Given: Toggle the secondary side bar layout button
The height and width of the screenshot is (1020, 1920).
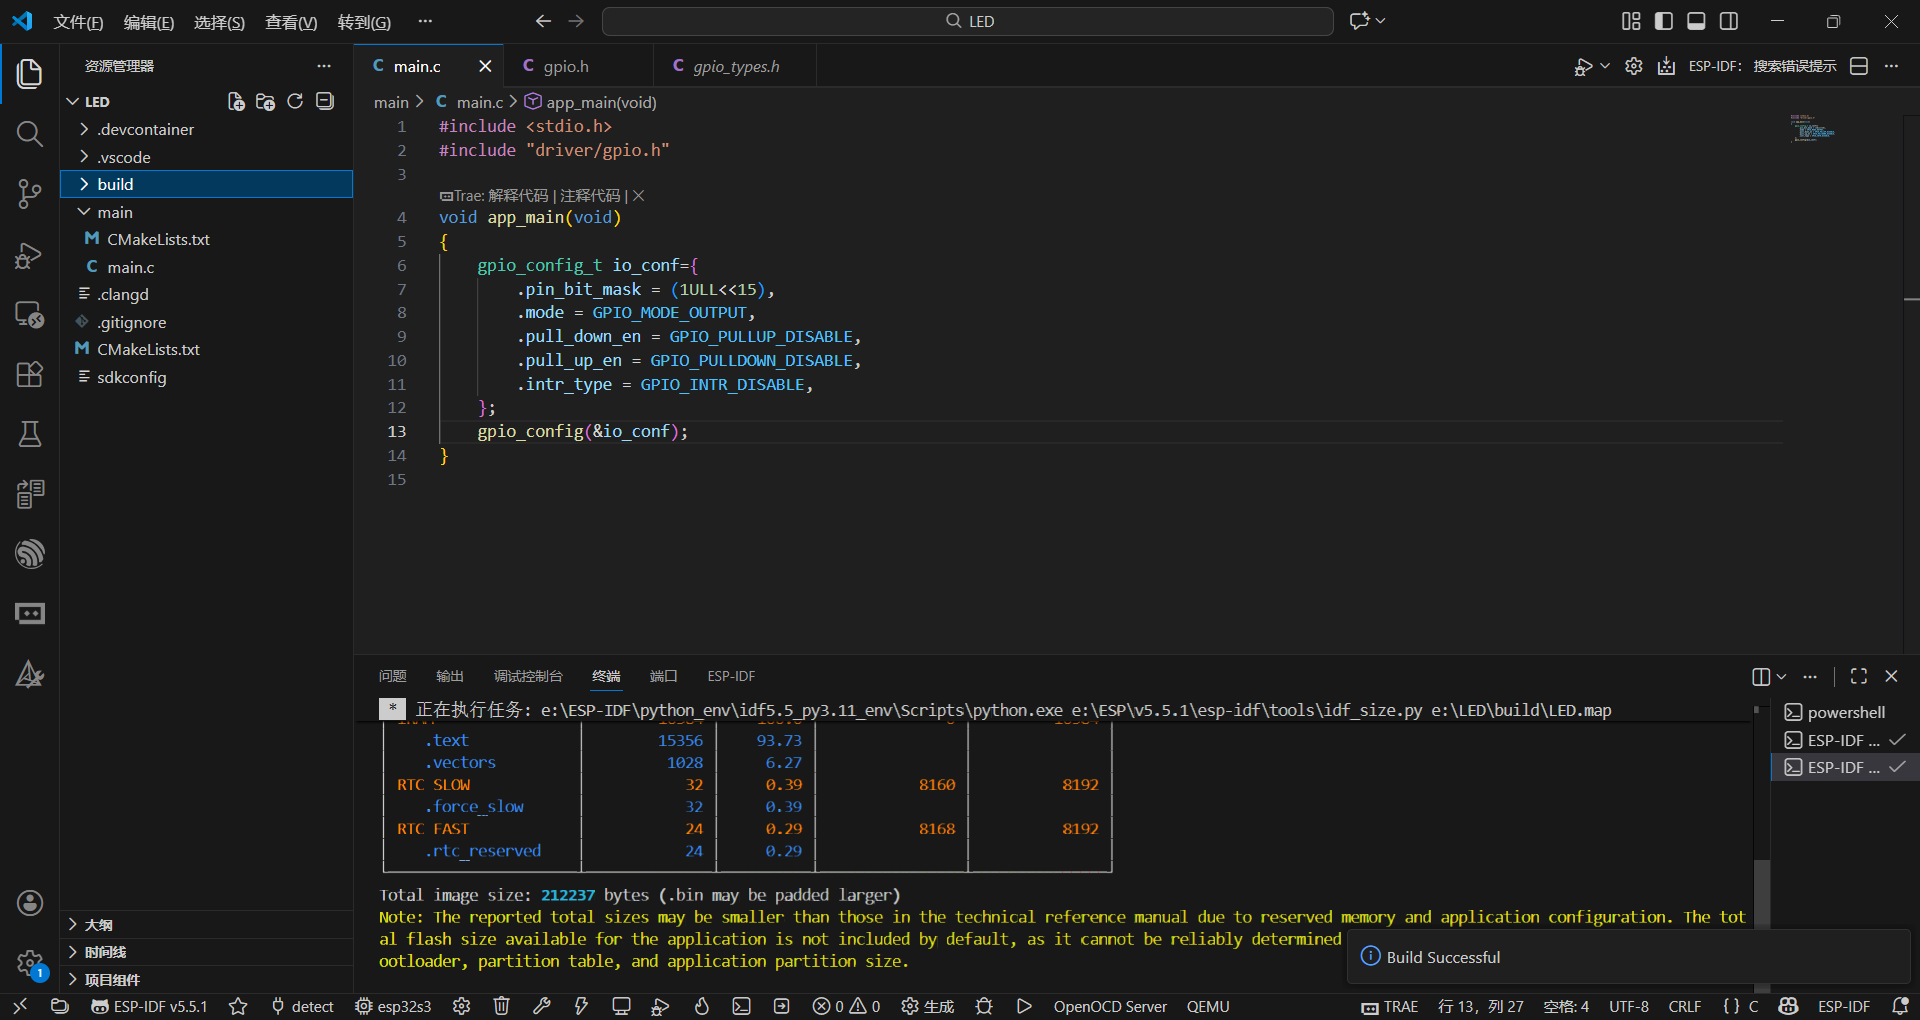Looking at the screenshot, I should [x=1729, y=21].
